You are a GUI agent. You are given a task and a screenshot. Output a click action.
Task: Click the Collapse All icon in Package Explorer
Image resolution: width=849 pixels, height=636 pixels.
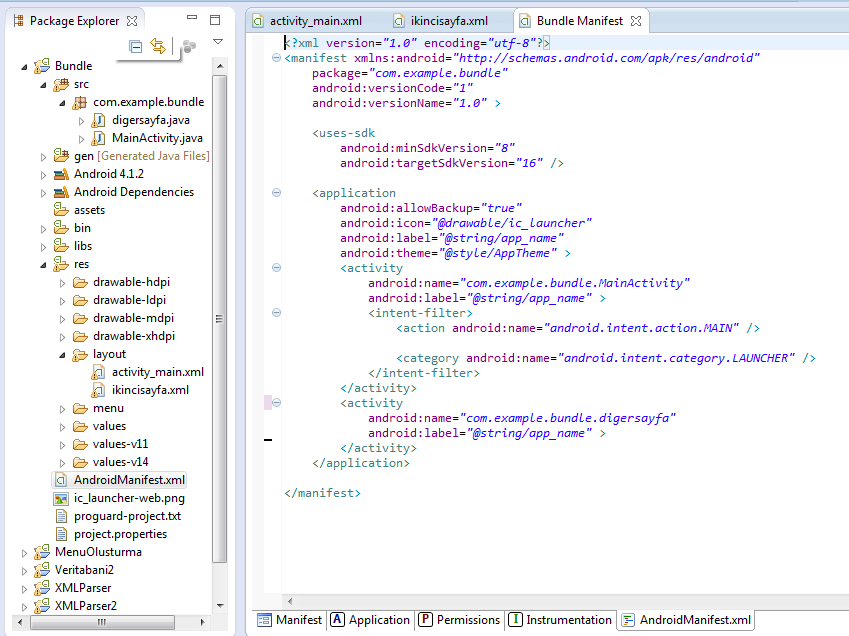pyautogui.click(x=136, y=46)
